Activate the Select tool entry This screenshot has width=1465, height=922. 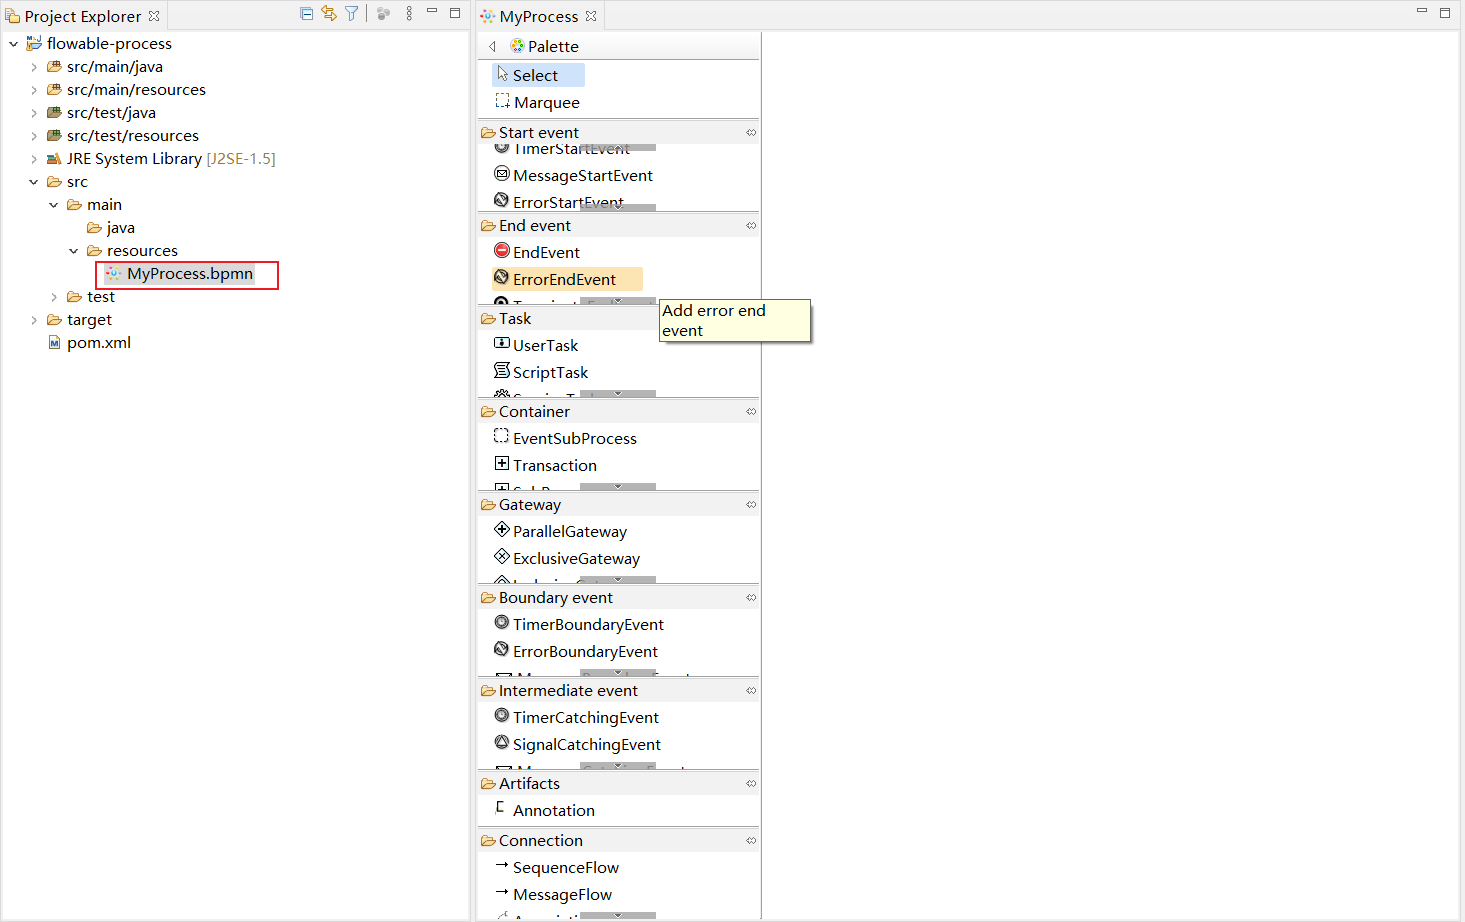(x=536, y=74)
